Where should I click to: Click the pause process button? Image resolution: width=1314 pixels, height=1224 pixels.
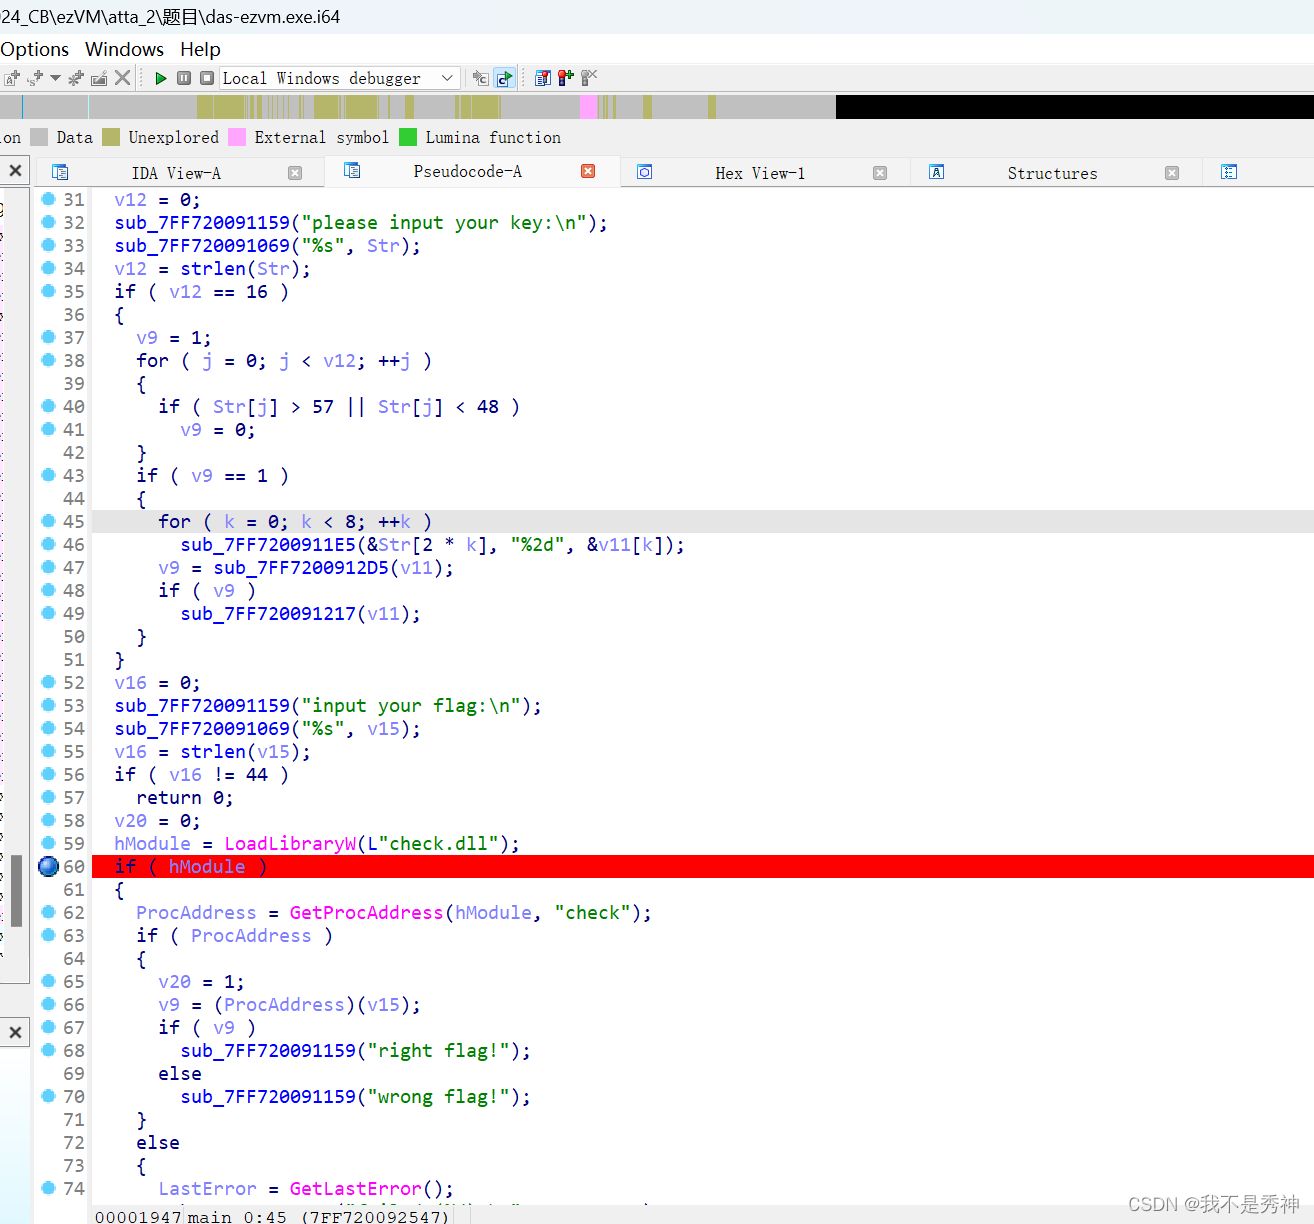(x=184, y=78)
